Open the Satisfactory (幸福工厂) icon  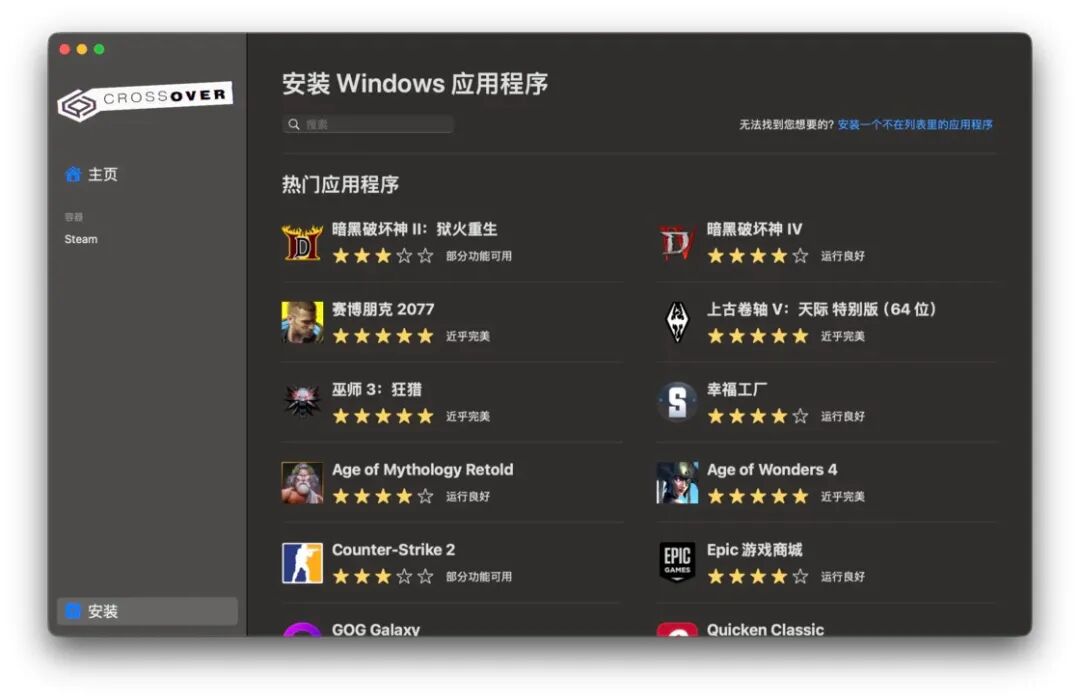tap(677, 402)
